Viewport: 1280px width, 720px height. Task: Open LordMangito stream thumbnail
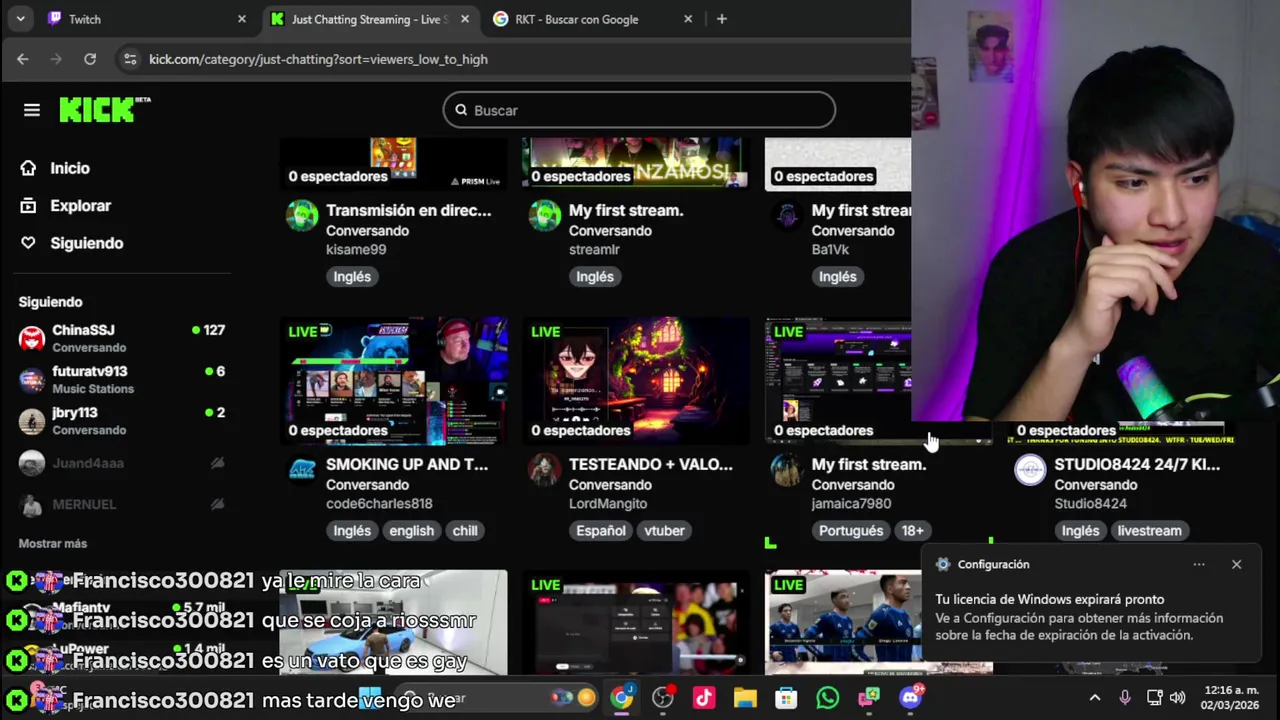click(636, 381)
